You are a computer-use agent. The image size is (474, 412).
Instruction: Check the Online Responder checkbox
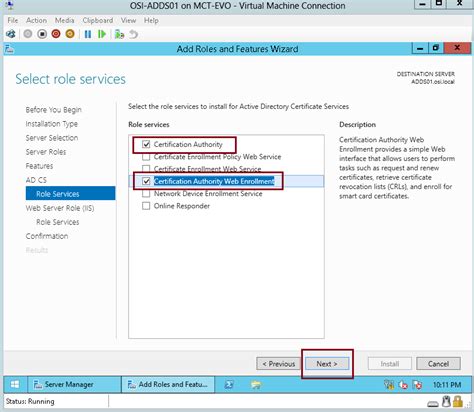[146, 206]
